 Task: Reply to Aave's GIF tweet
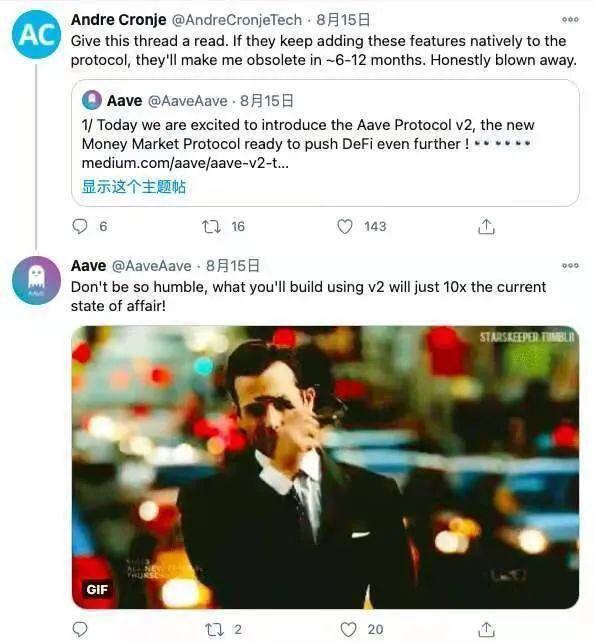(80, 629)
